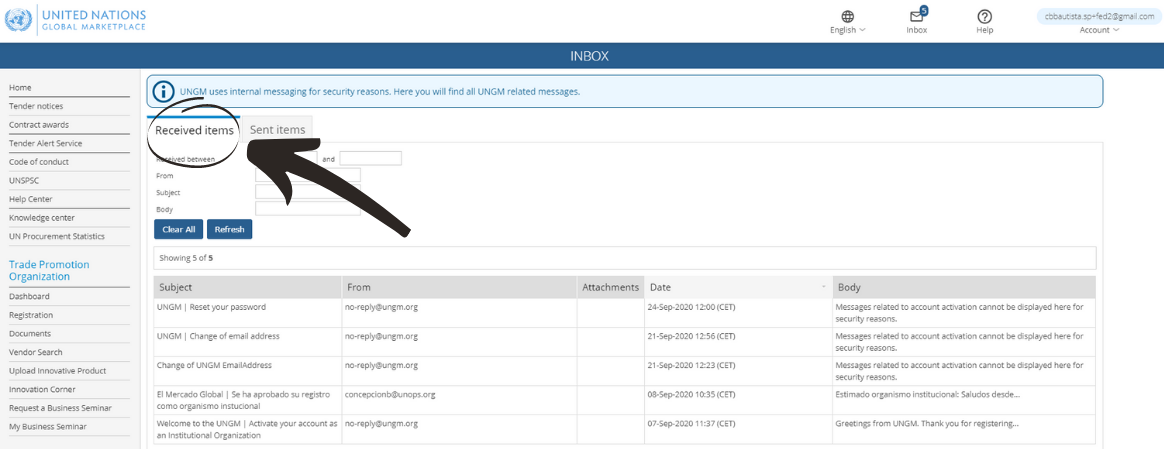The width and height of the screenshot is (1164, 449).
Task: Open 'El Mercado Global' registration message
Action: point(243,400)
